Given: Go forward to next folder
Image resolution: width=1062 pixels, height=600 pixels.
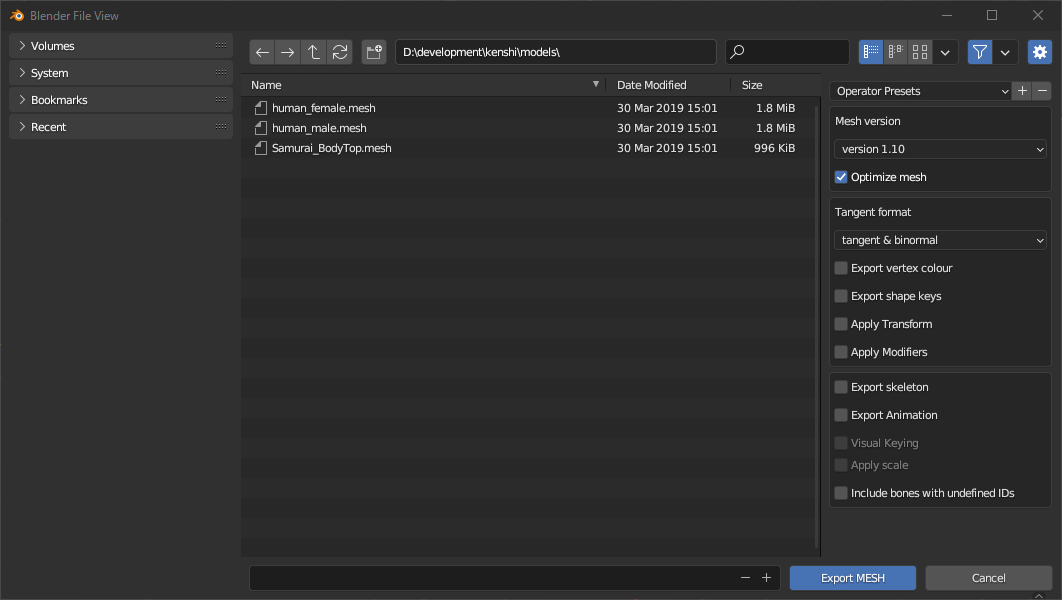Looking at the screenshot, I should pyautogui.click(x=287, y=52).
